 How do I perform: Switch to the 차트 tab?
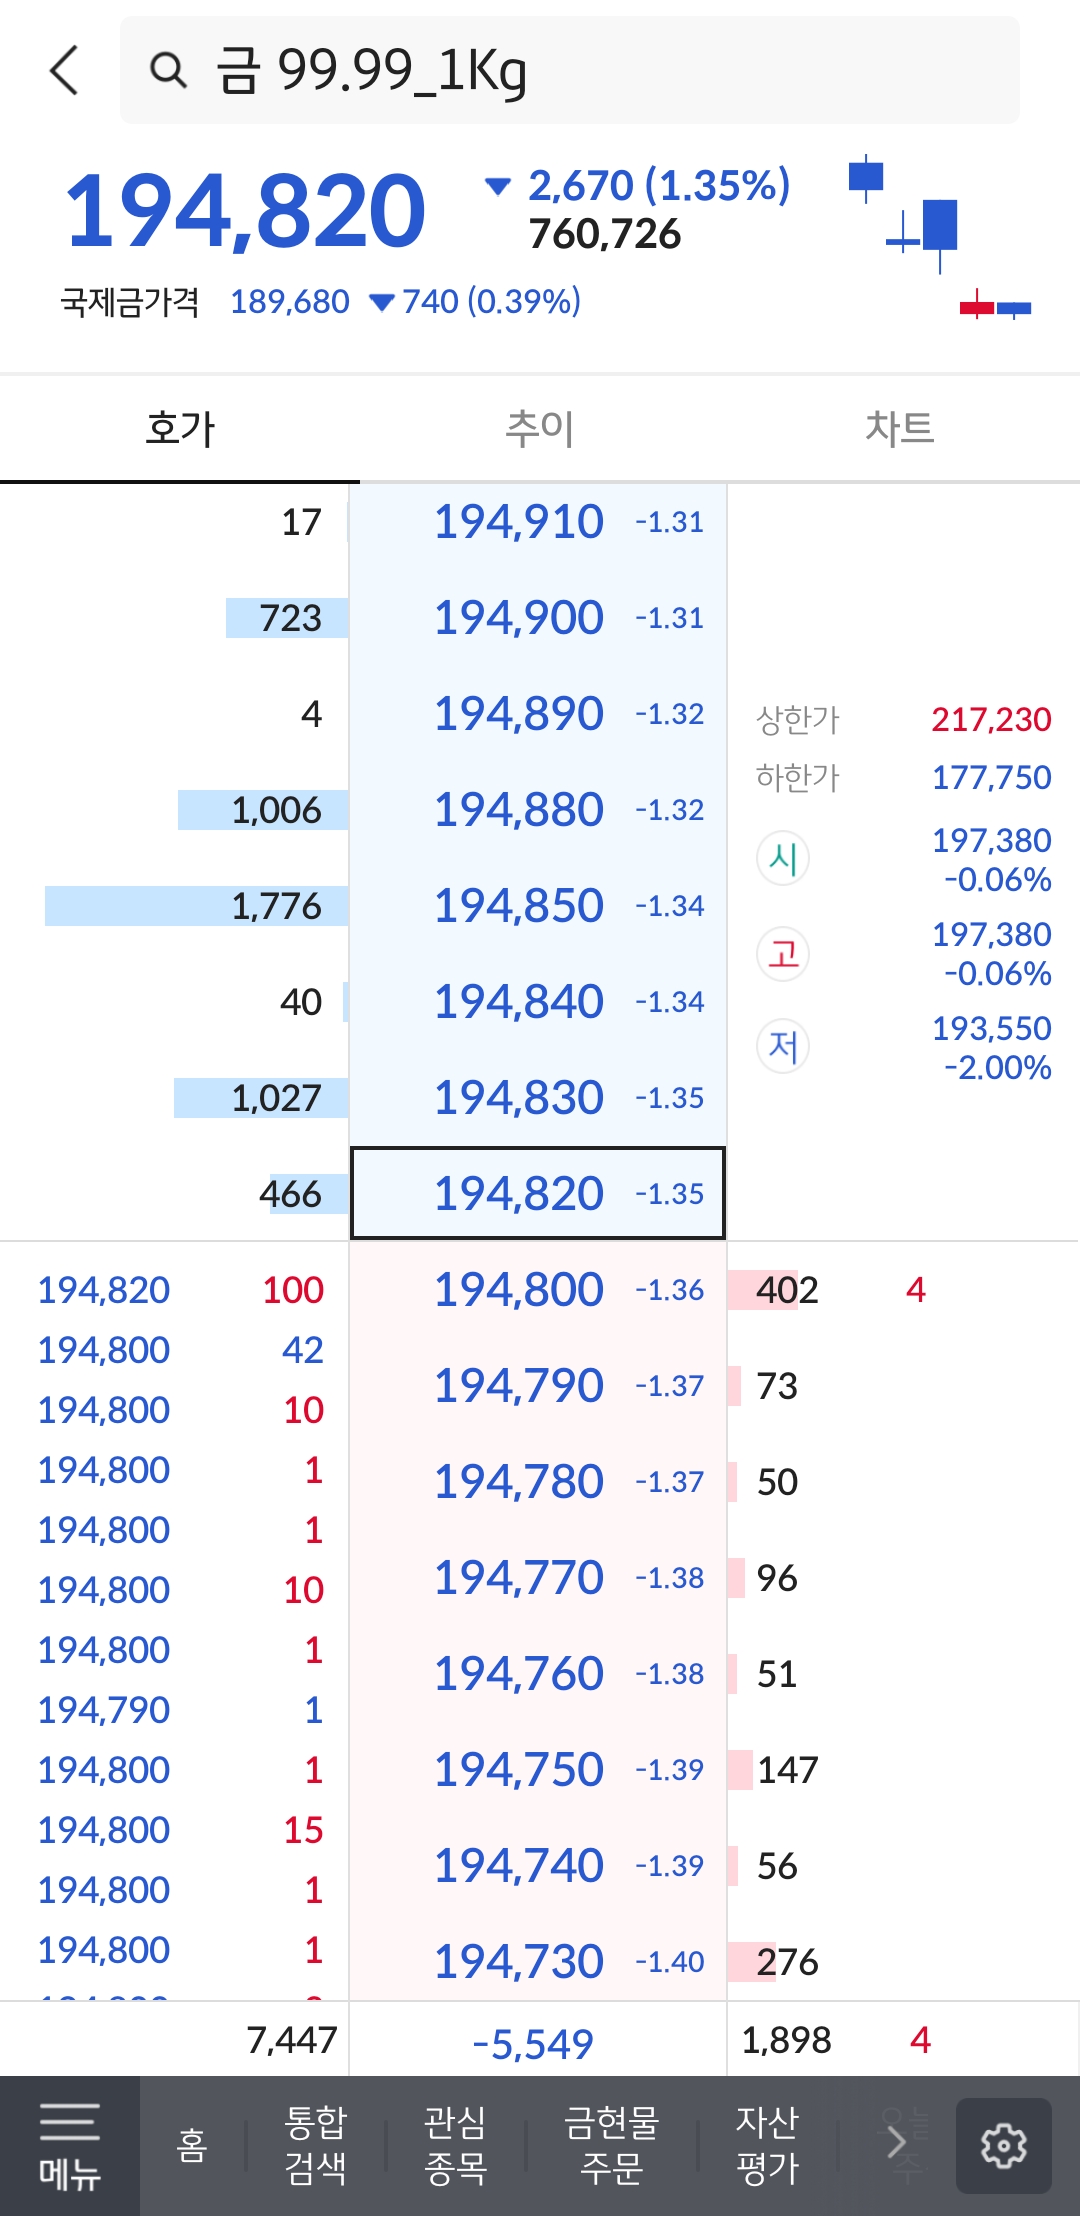(x=899, y=429)
